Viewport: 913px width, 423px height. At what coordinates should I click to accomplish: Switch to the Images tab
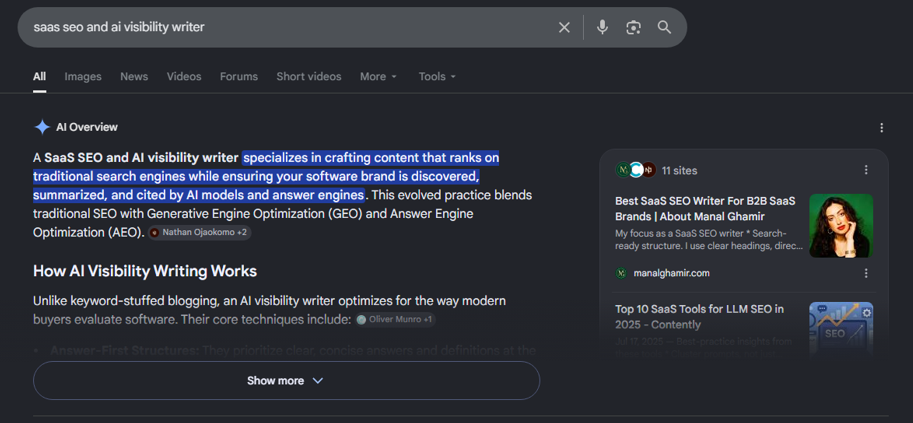[83, 76]
